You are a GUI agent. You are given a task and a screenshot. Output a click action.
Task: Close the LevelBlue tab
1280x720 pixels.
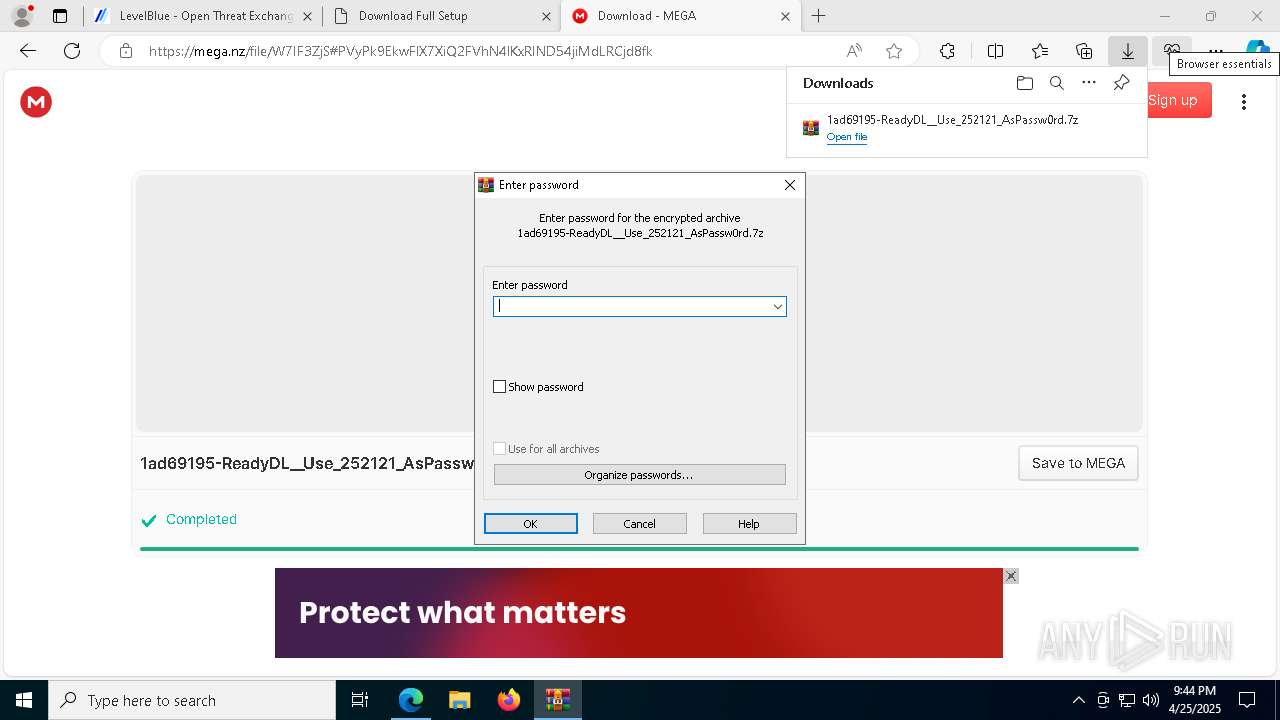(307, 16)
